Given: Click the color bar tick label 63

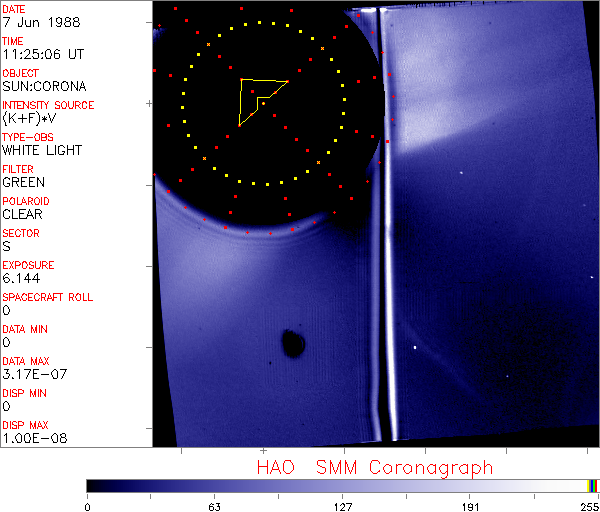Looking at the screenshot, I should click(215, 505).
